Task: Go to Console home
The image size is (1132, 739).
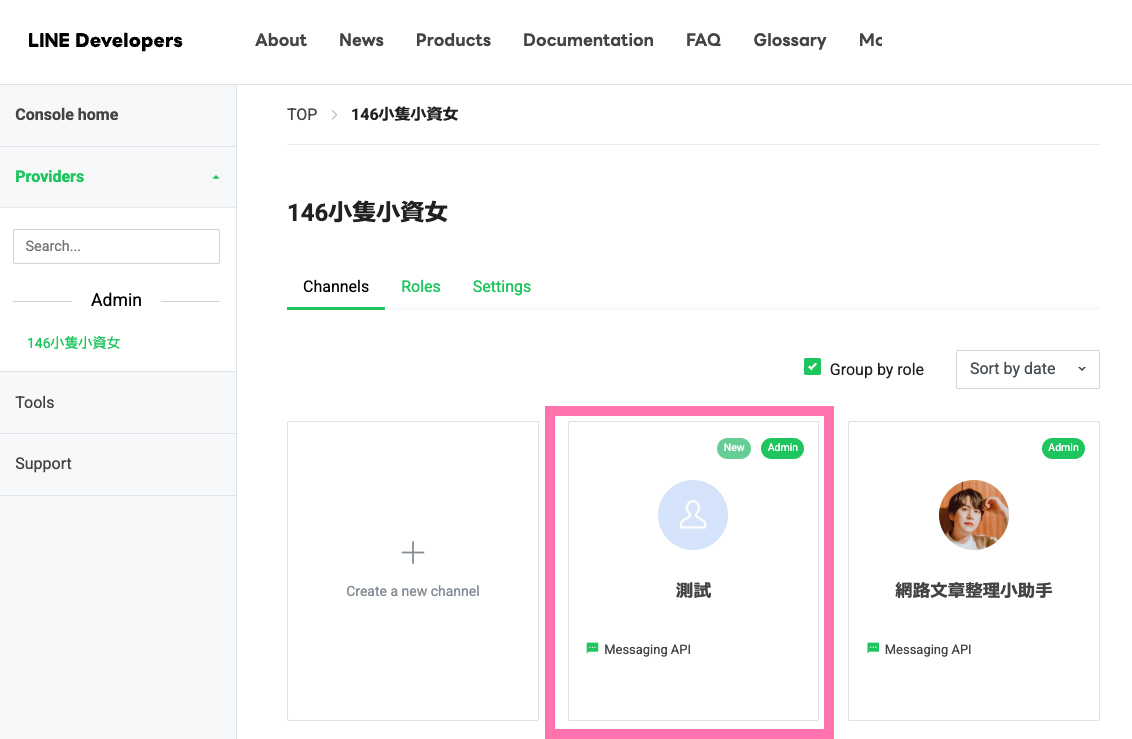Action: coord(67,115)
